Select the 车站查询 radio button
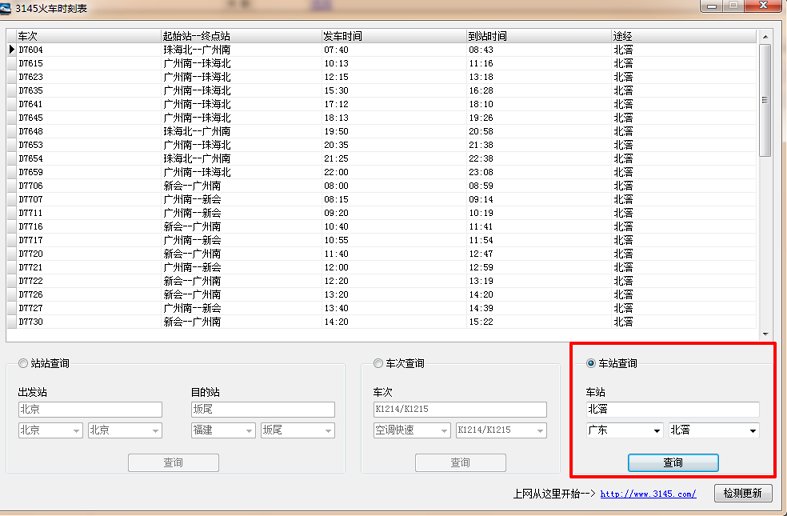This screenshot has width=787, height=516. tap(591, 363)
